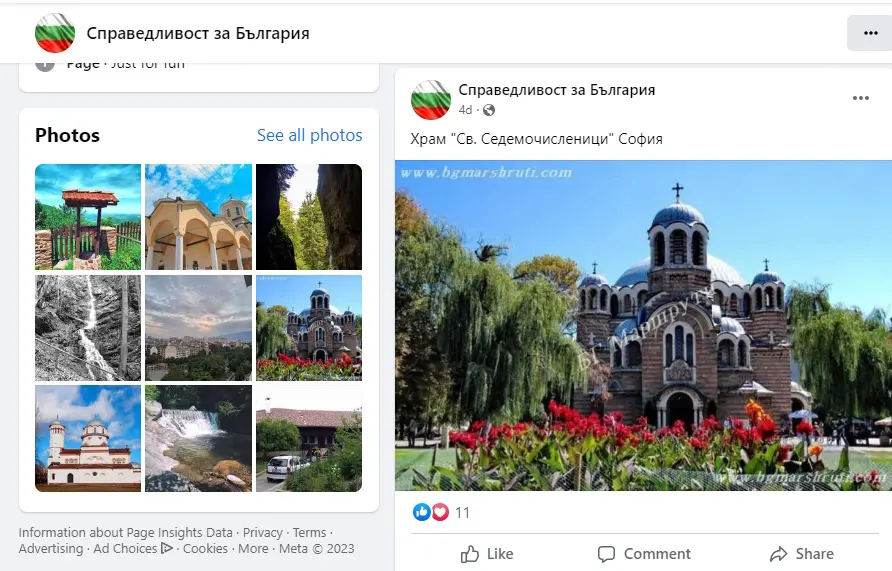Click the Comment speech bubble button

pos(644,554)
